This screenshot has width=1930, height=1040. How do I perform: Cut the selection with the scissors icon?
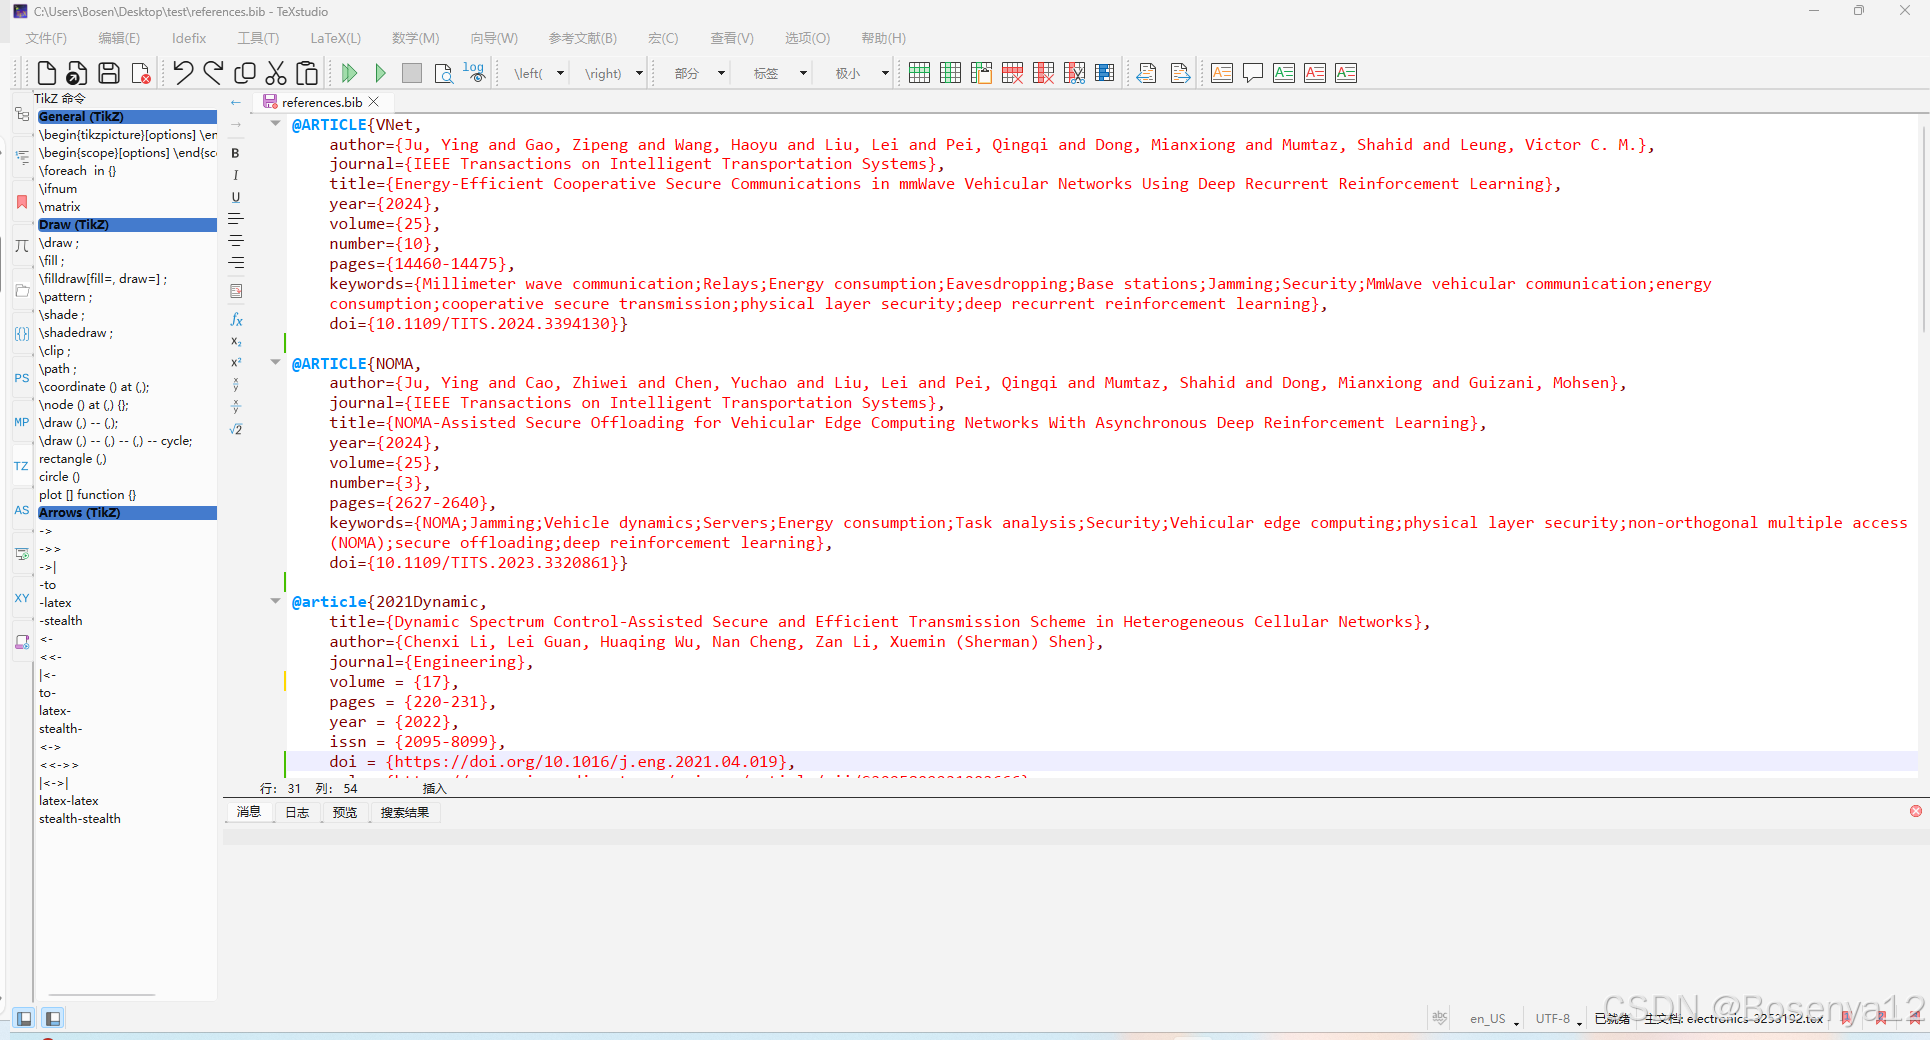[x=276, y=73]
